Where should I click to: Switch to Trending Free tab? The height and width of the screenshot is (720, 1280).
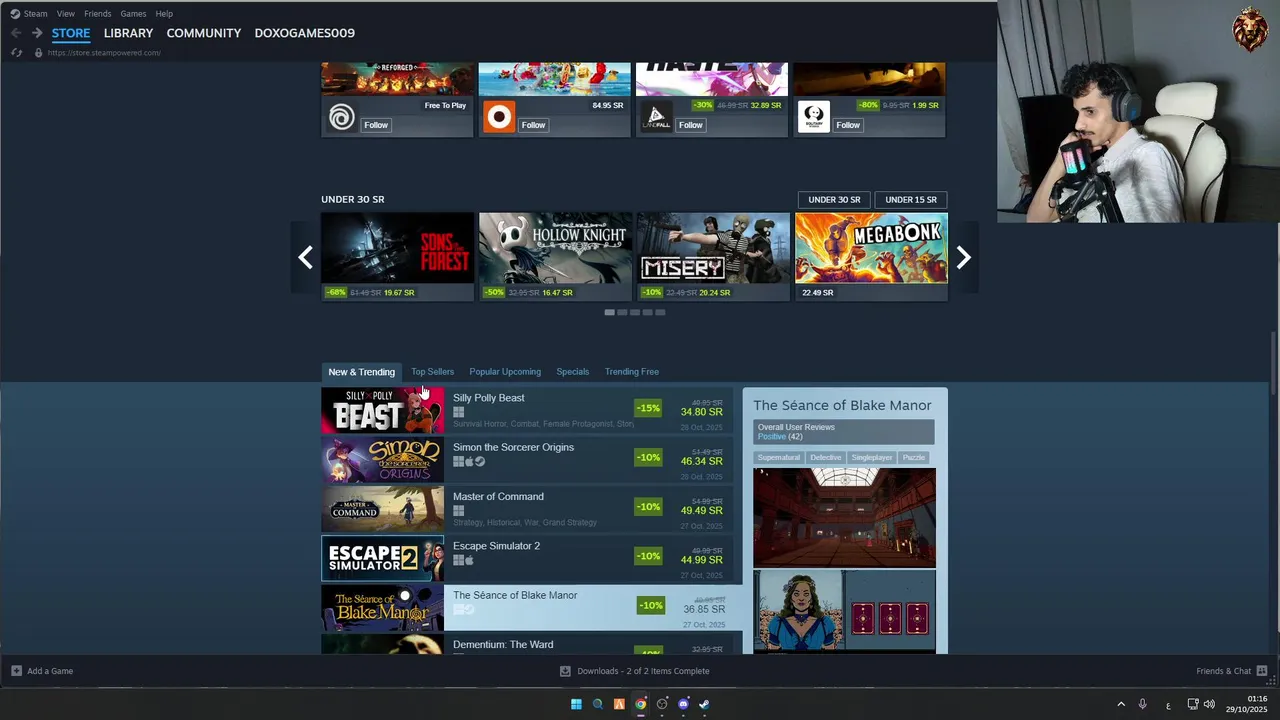click(632, 372)
